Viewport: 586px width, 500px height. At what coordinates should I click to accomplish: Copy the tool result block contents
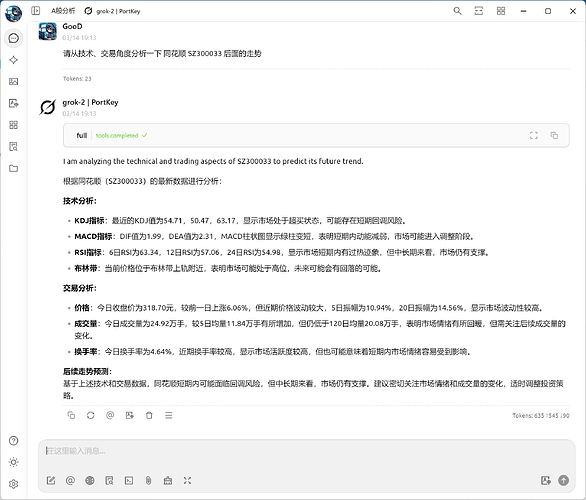pos(554,135)
